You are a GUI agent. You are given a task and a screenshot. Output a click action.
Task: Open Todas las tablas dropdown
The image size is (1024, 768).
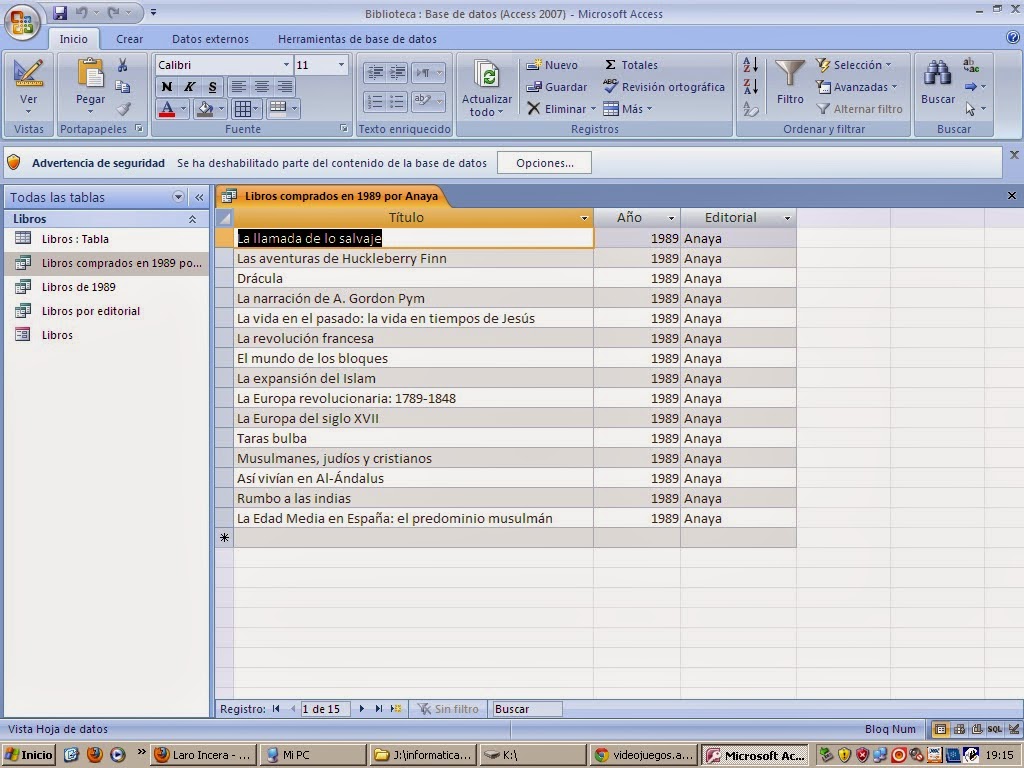pyautogui.click(x=178, y=197)
